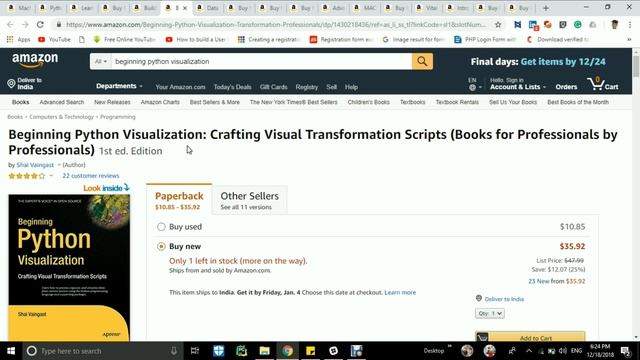
Task: Open File Explorer from taskbar
Action: pos(264,351)
